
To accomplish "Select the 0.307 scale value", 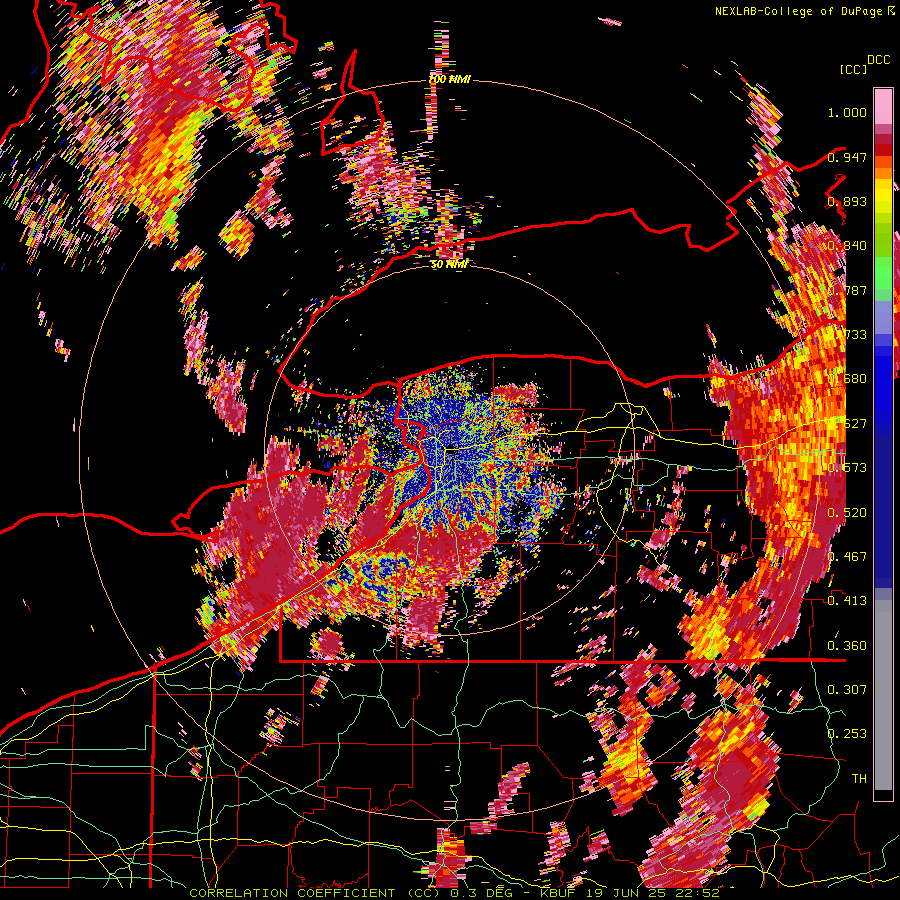I will coord(847,689).
